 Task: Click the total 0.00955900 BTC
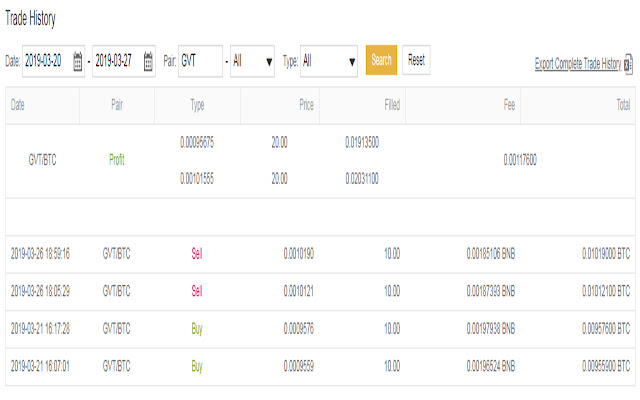606,367
